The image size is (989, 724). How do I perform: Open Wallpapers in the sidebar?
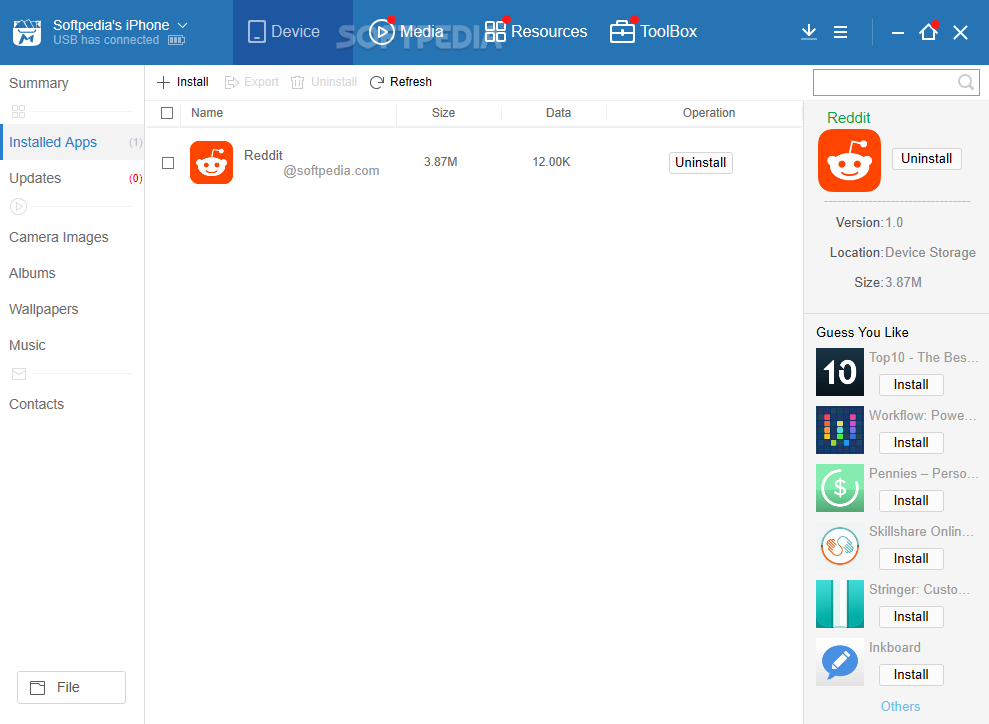(44, 309)
